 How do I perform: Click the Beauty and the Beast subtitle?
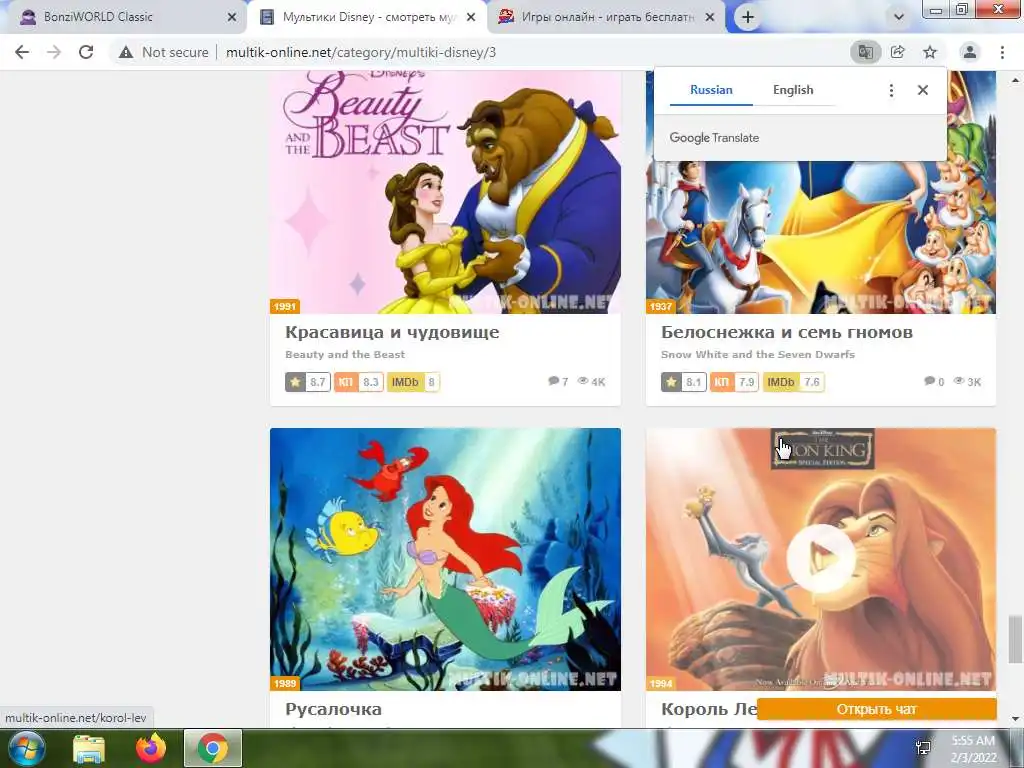345,355
